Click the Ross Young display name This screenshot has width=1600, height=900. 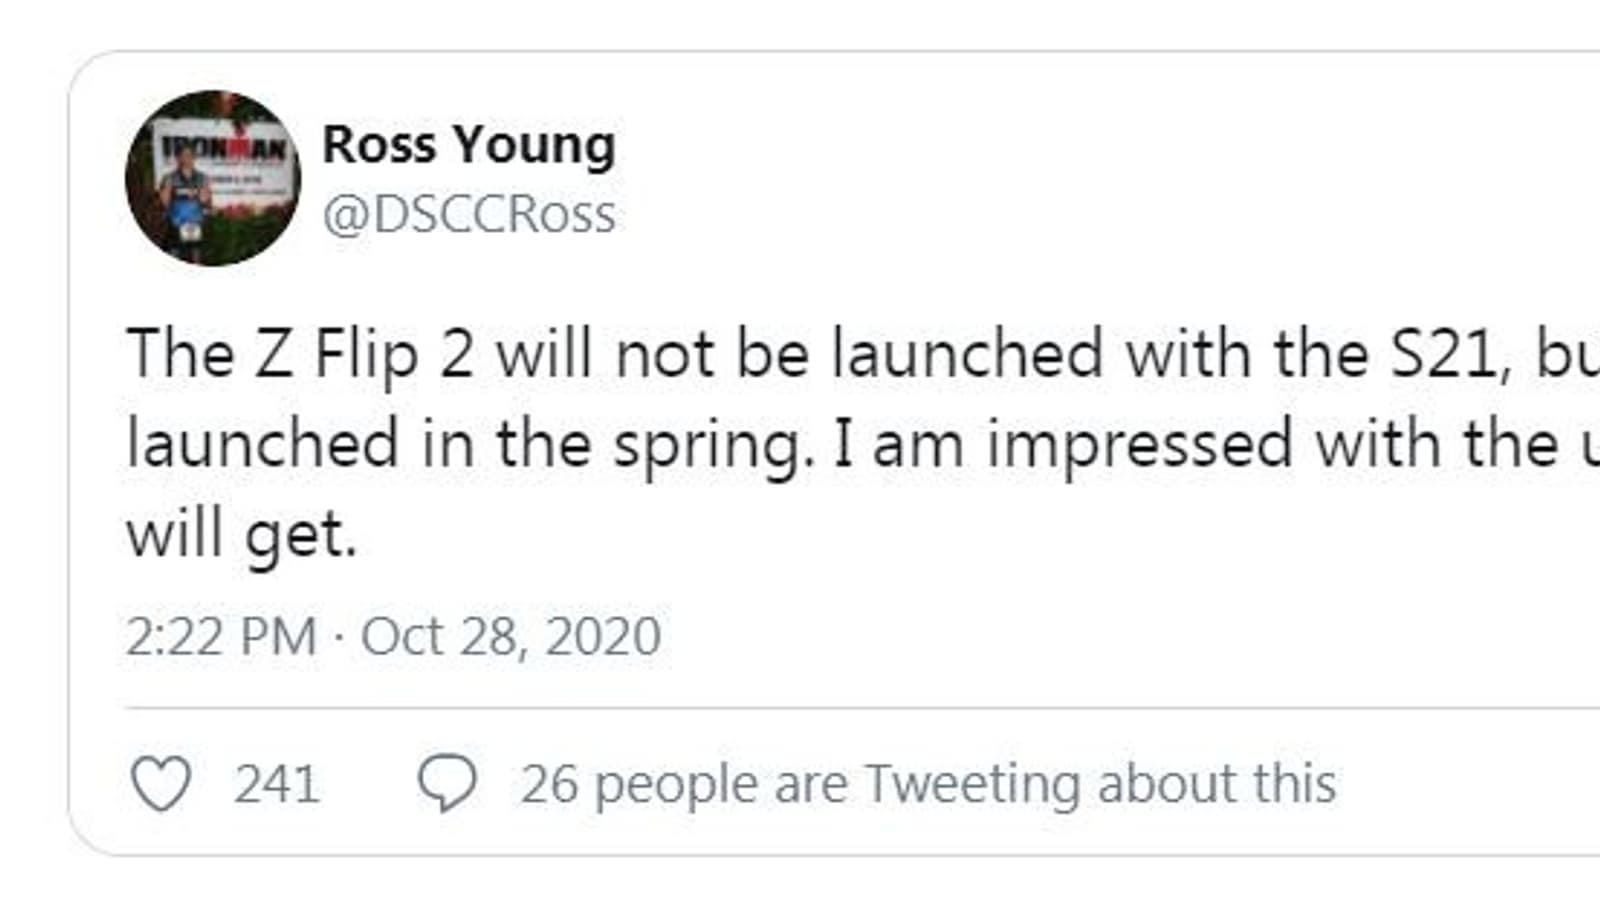[x=468, y=145]
